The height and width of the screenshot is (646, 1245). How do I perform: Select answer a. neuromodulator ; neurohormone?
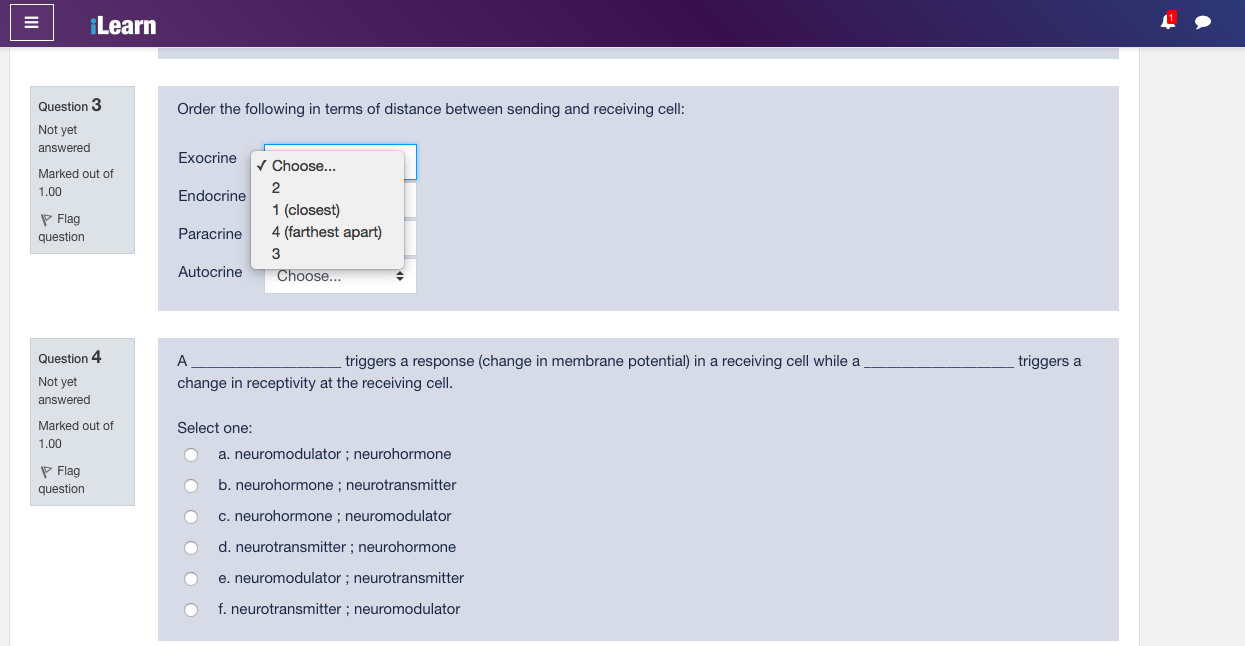pyautogui.click(x=191, y=455)
